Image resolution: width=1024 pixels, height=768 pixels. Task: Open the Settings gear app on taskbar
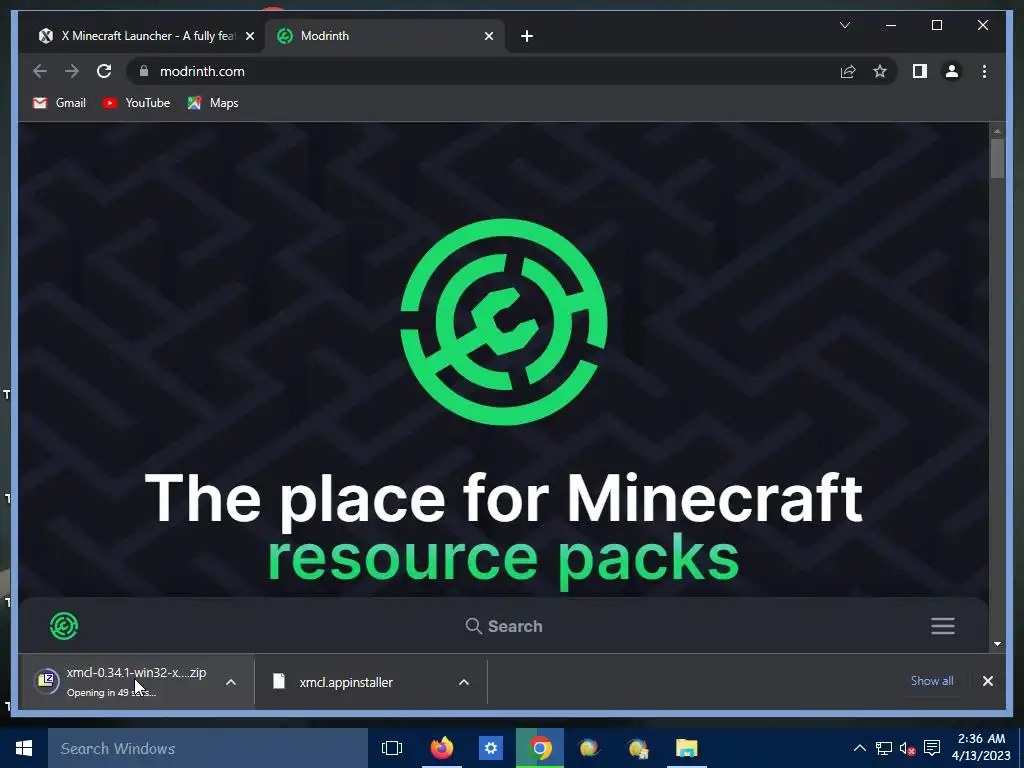490,748
